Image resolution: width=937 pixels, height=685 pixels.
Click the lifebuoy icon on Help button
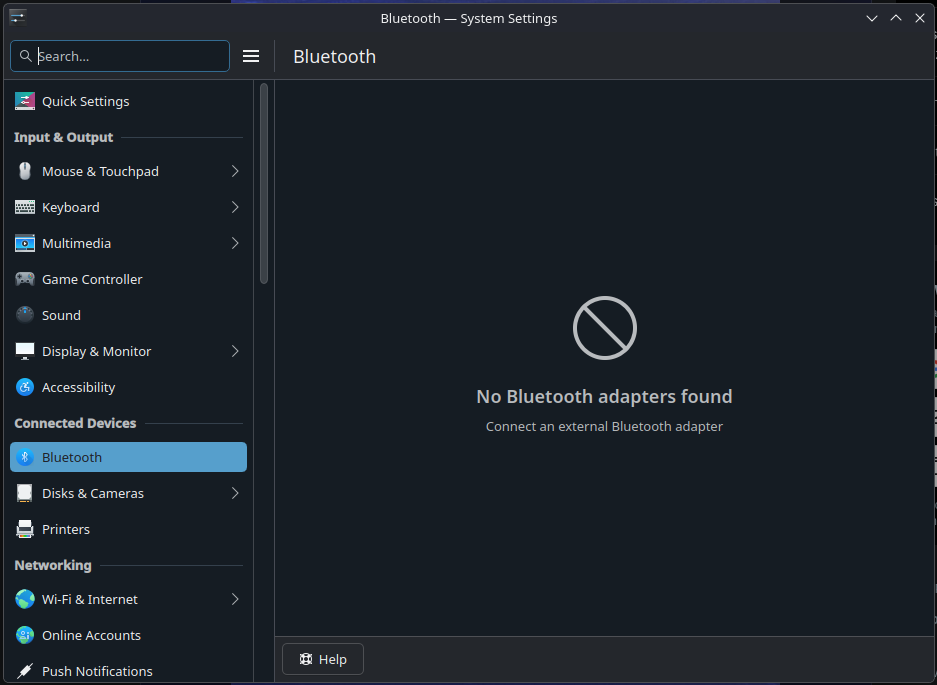tap(306, 659)
